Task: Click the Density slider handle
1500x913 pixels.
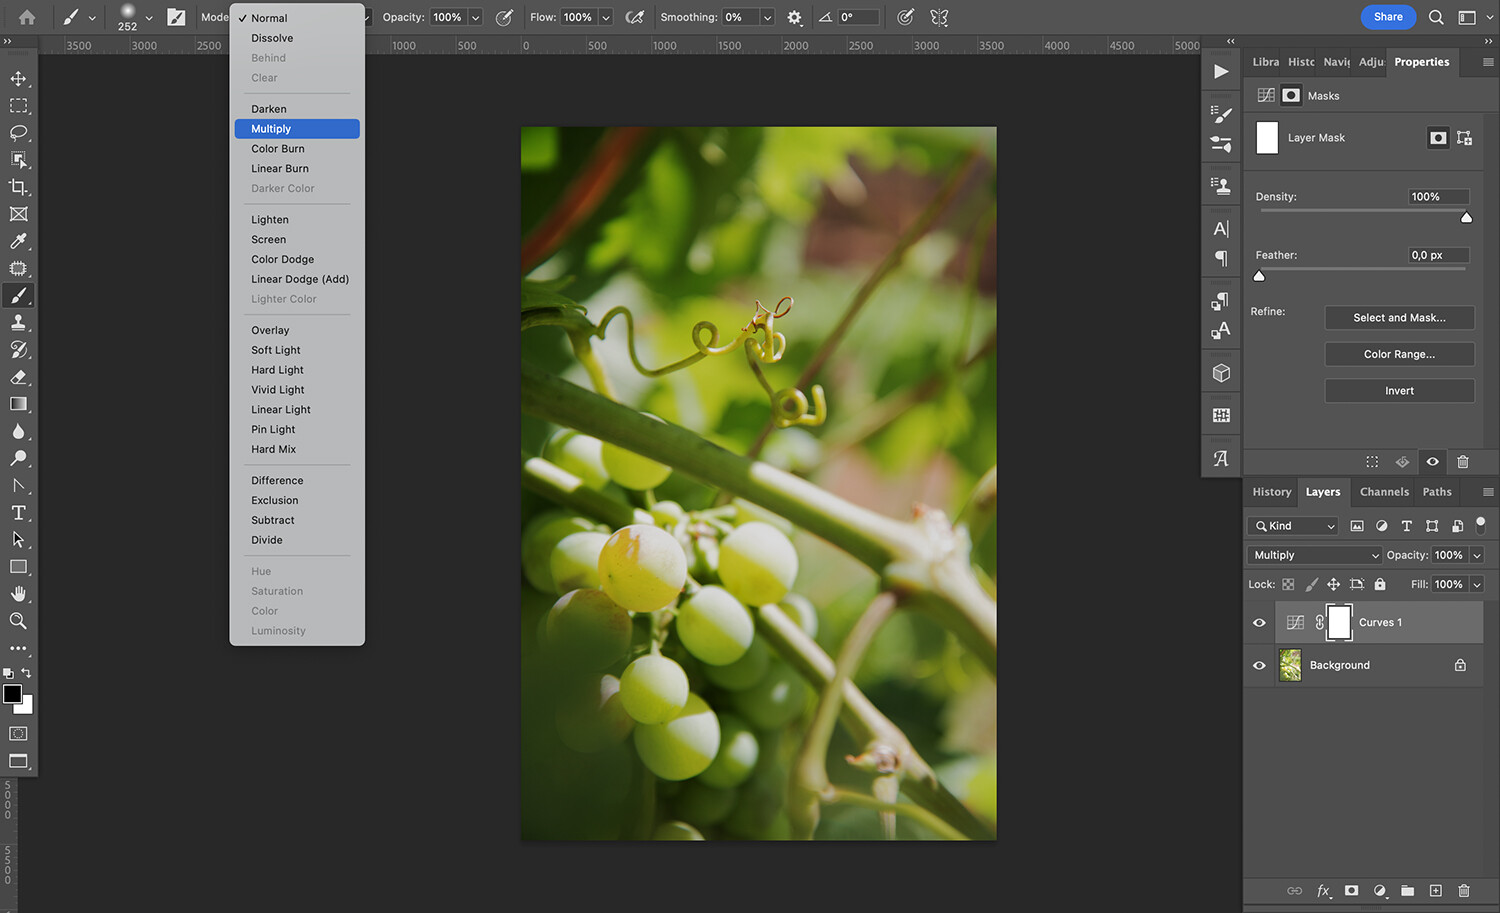Action: click(1466, 218)
